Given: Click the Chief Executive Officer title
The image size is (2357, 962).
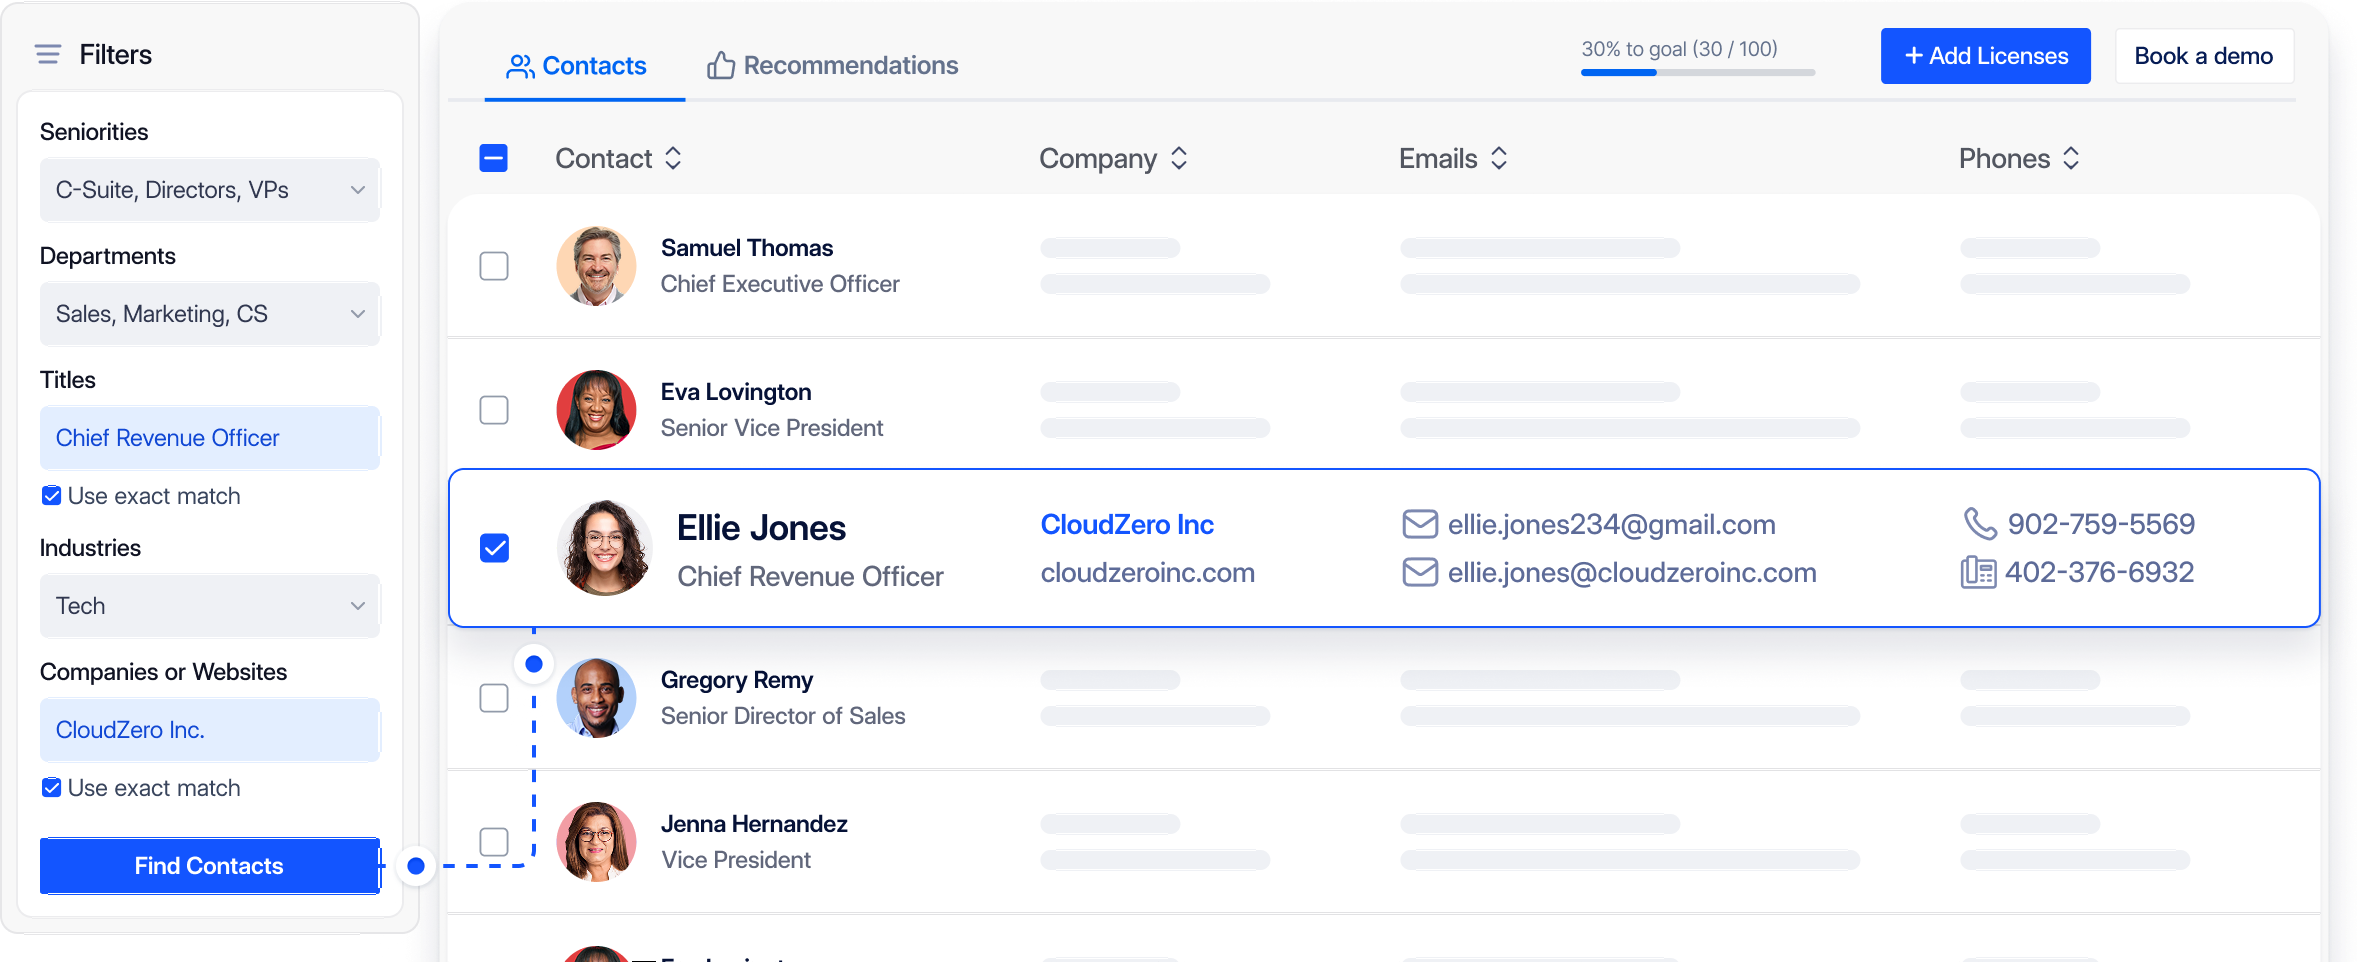Looking at the screenshot, I should [x=780, y=284].
